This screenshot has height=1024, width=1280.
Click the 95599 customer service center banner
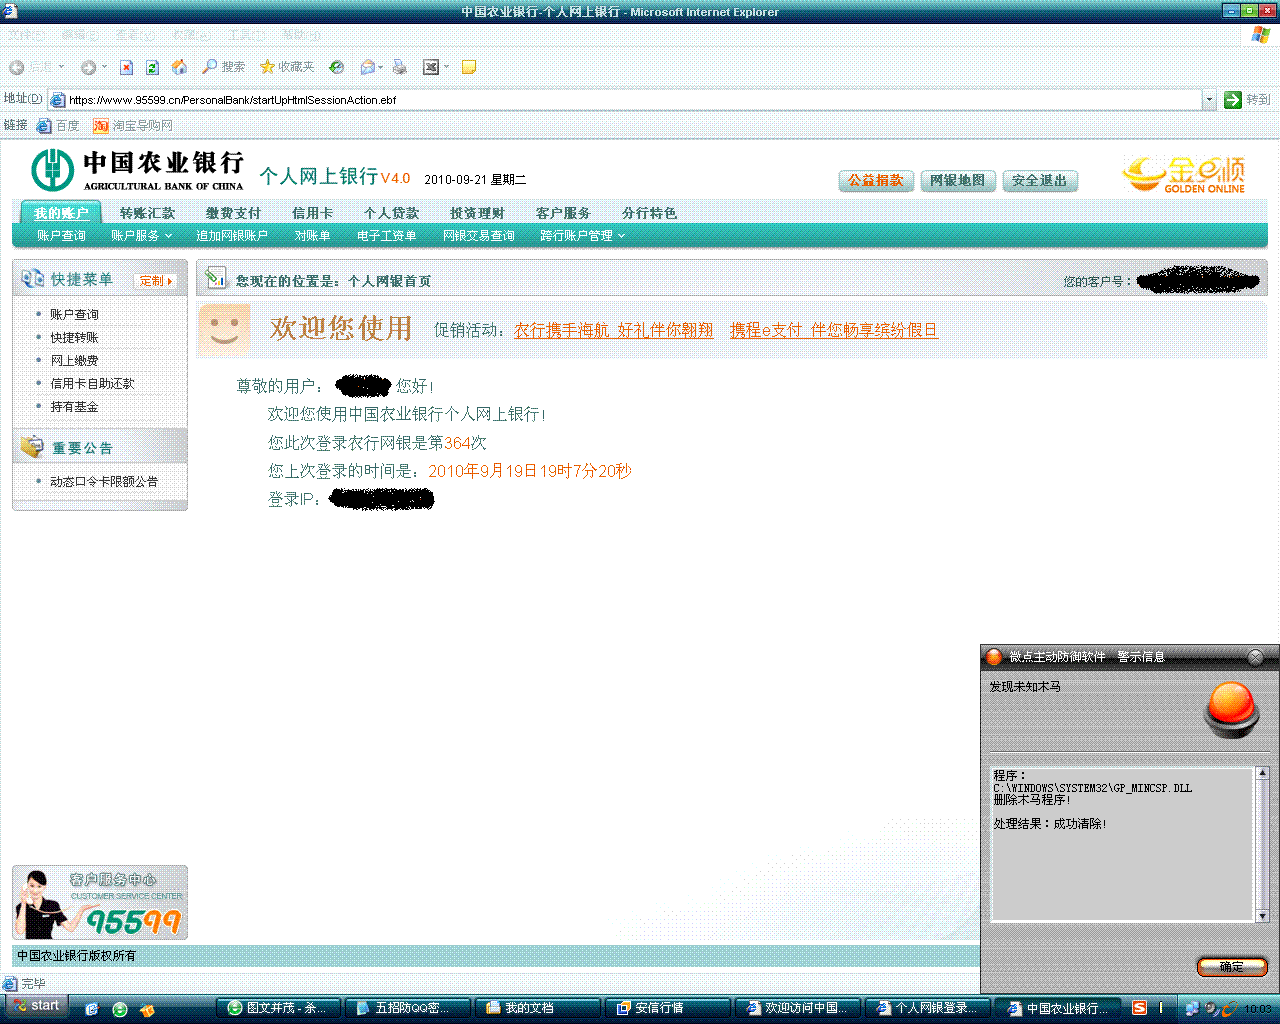(100, 902)
